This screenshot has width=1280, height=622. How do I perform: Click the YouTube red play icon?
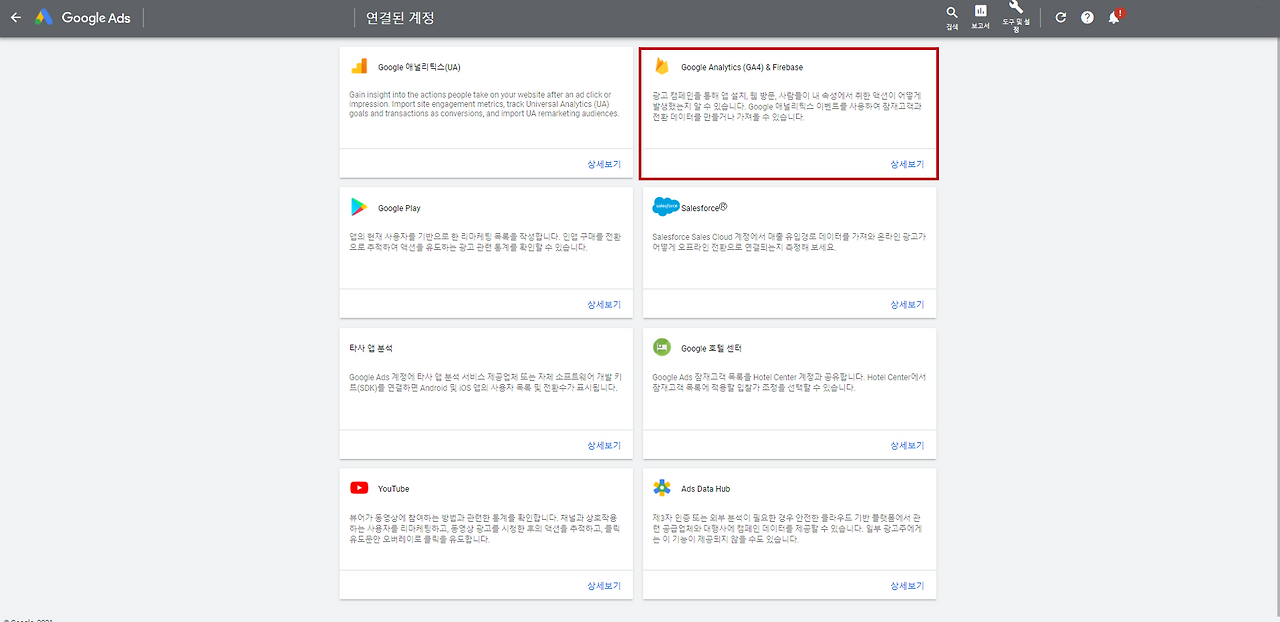359,488
